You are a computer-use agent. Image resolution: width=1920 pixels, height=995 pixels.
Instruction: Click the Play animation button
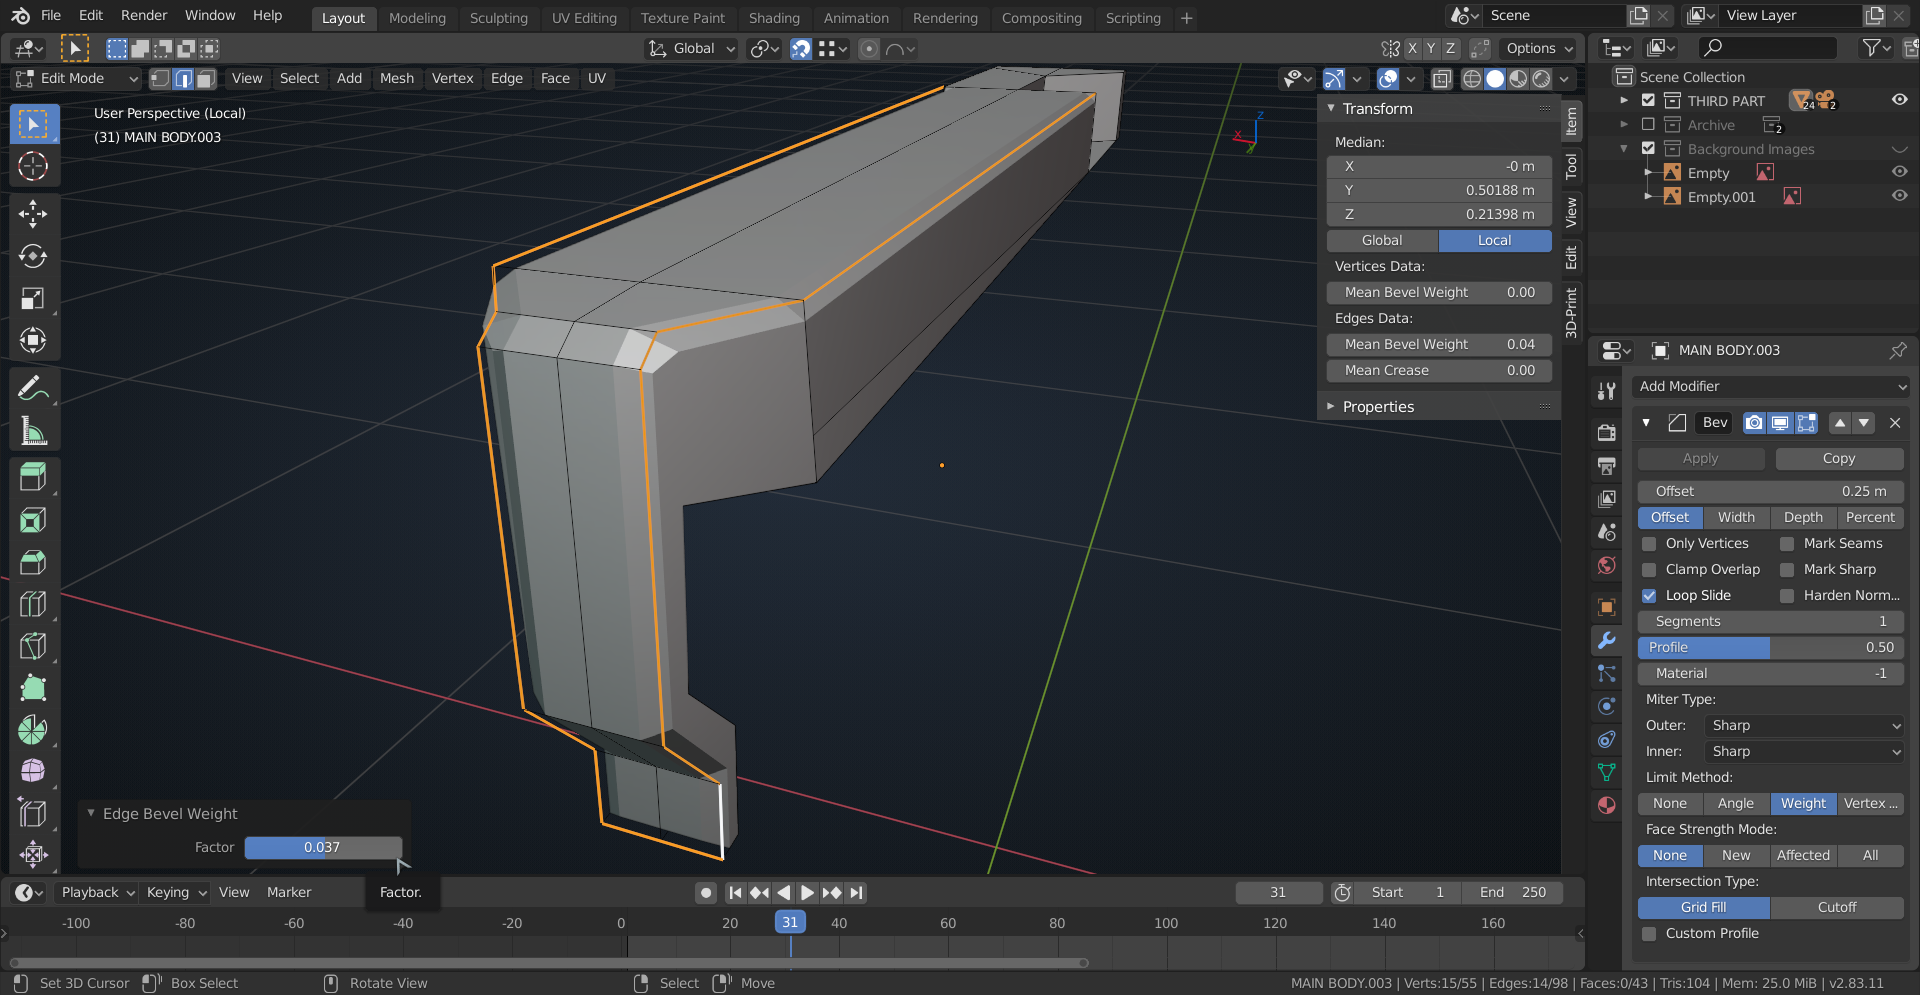tap(807, 893)
